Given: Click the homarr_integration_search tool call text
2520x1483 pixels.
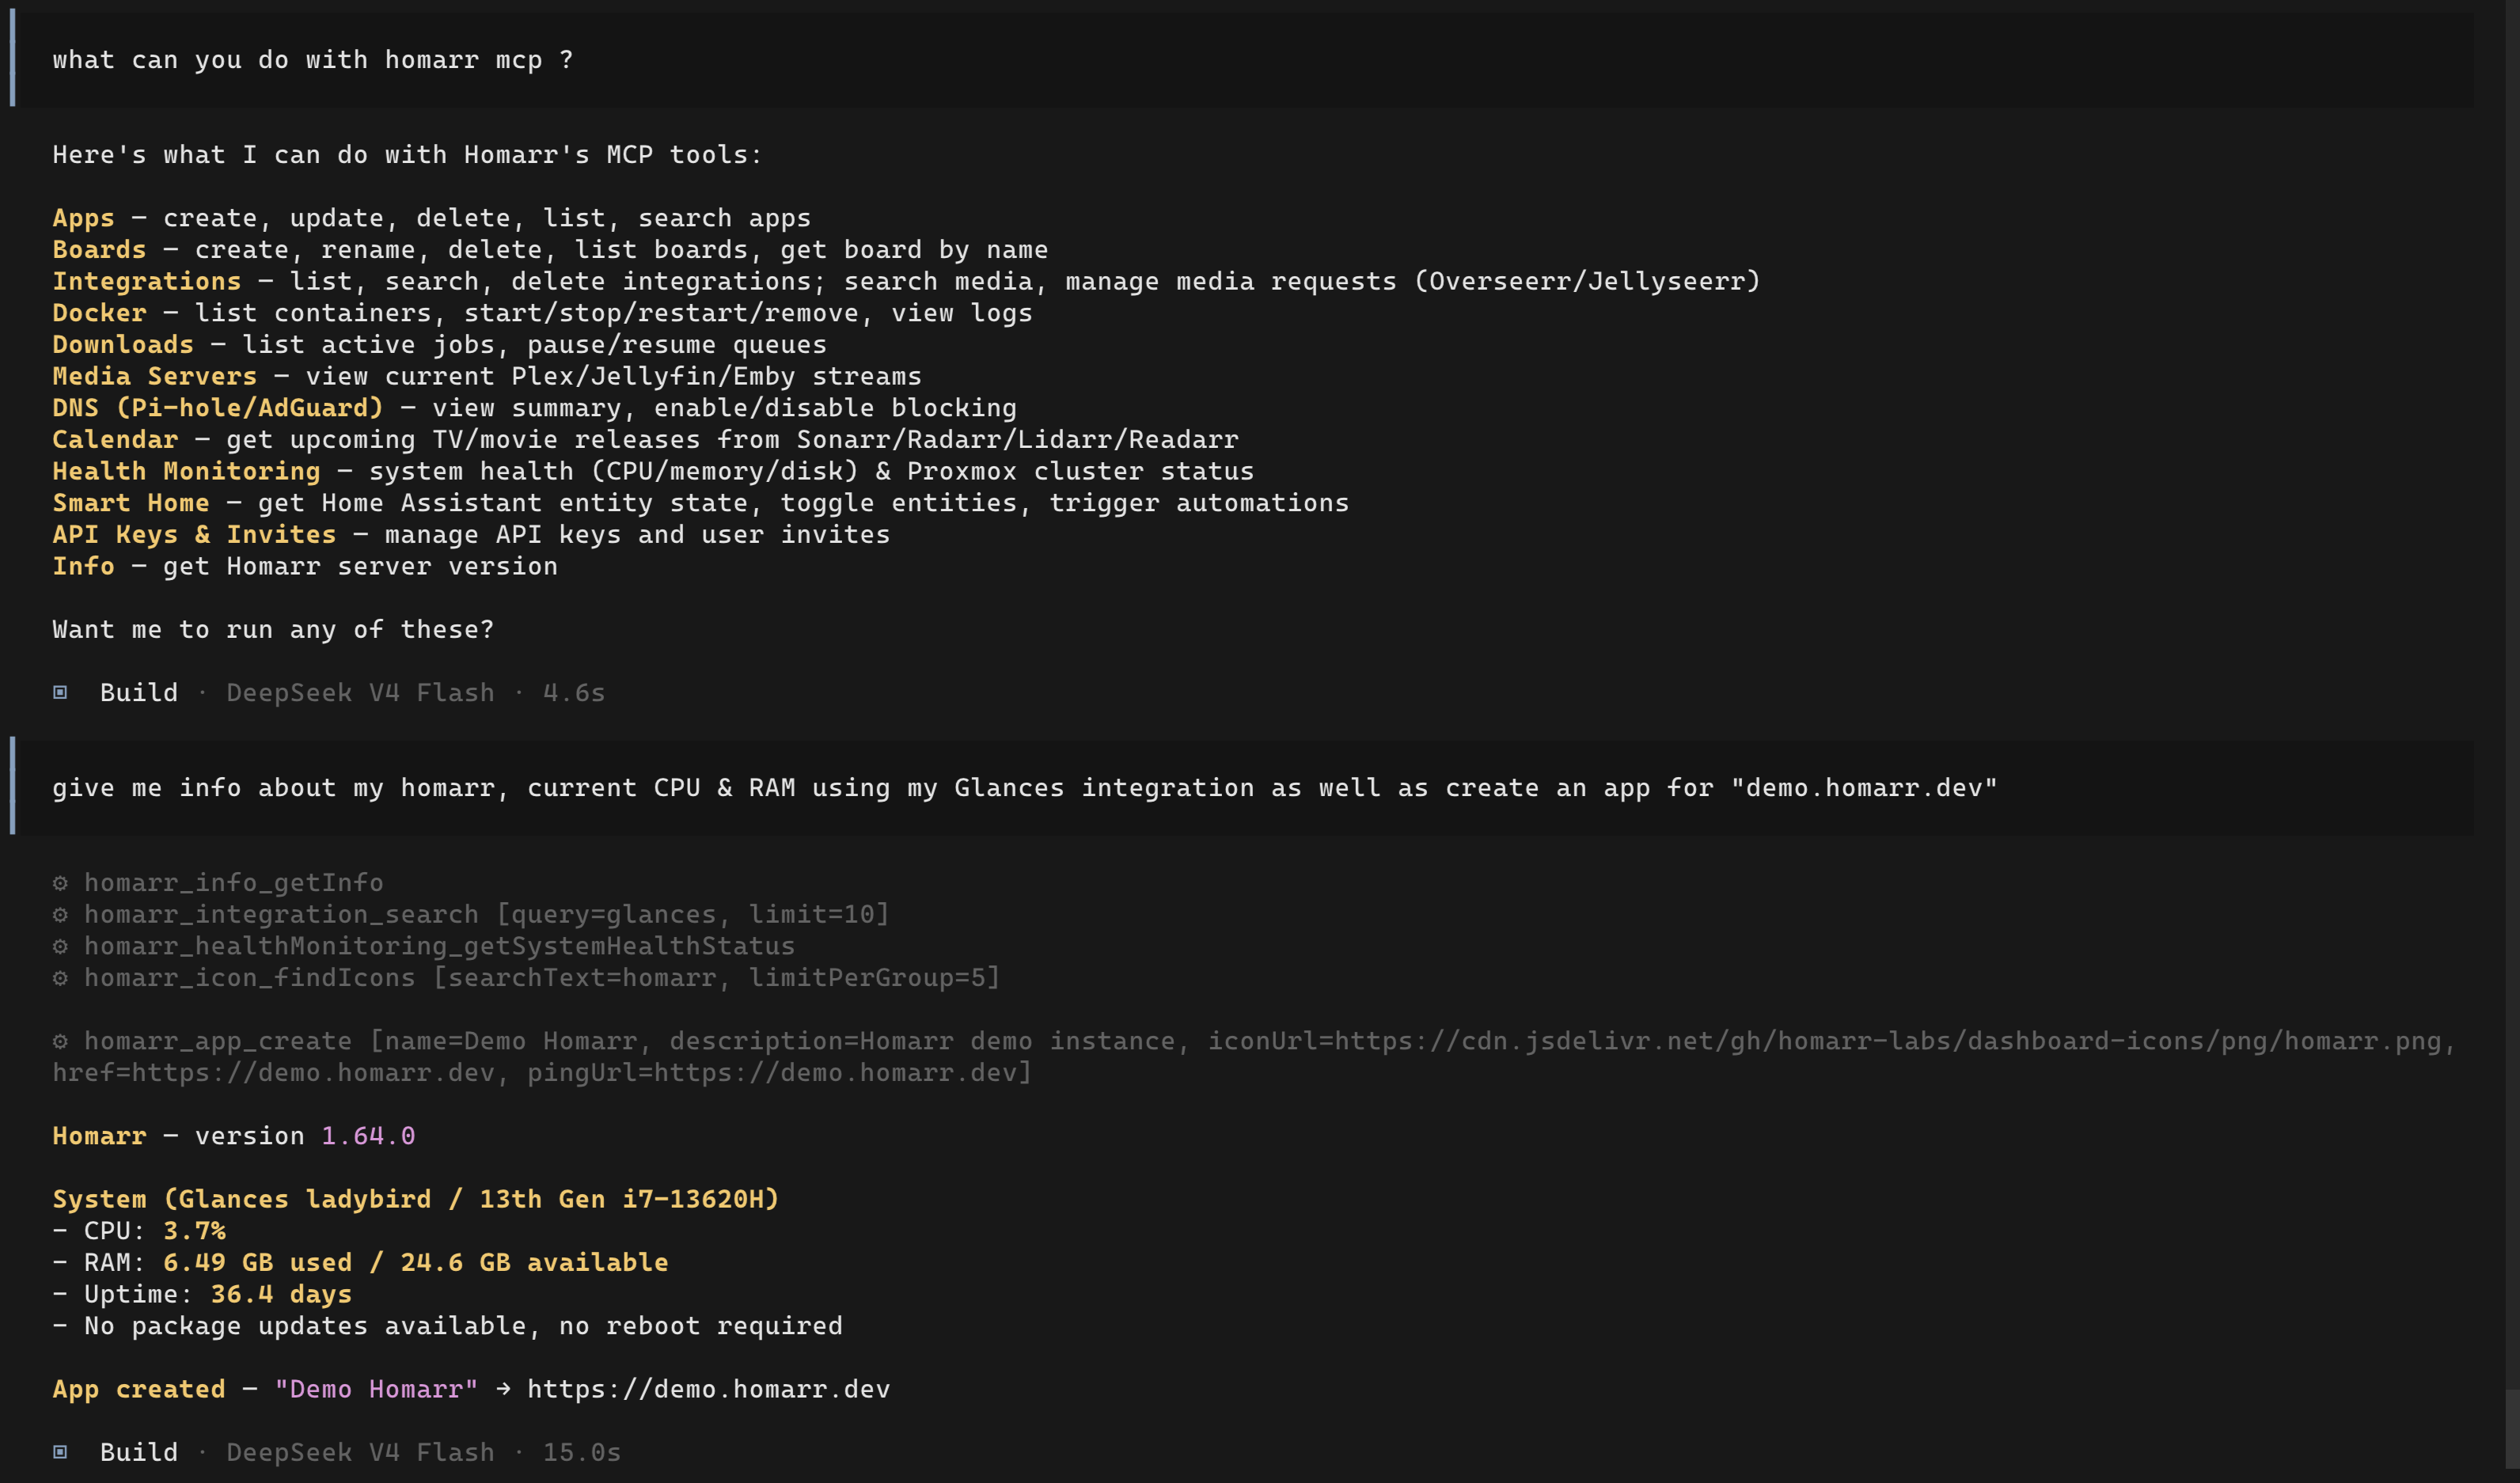Looking at the screenshot, I should tap(486, 915).
